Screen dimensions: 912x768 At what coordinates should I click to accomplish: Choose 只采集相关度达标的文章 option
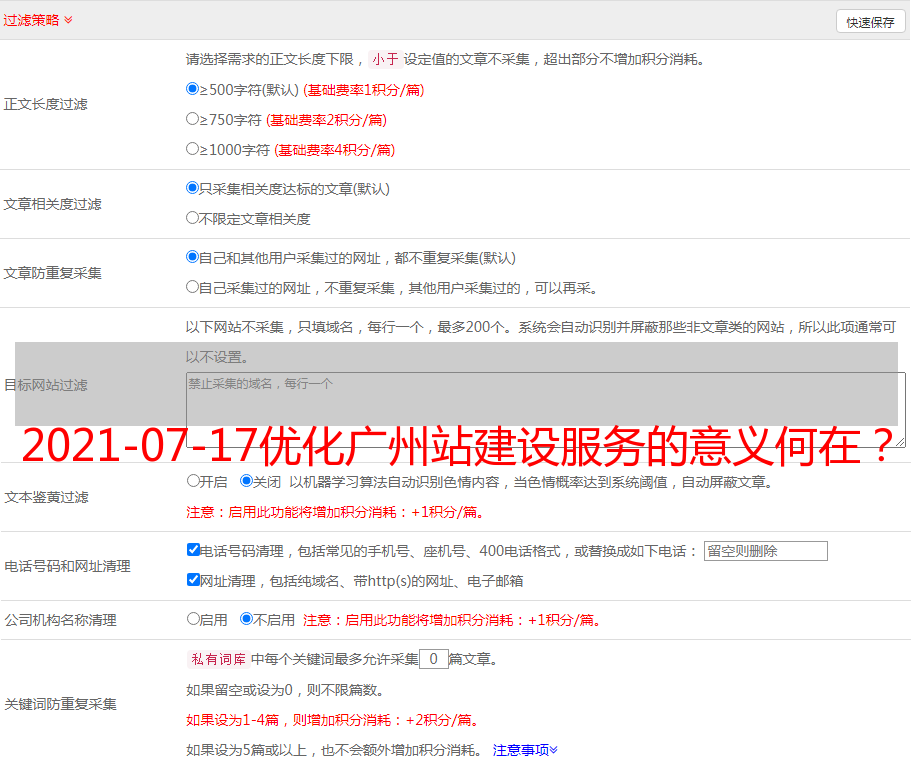click(x=193, y=188)
